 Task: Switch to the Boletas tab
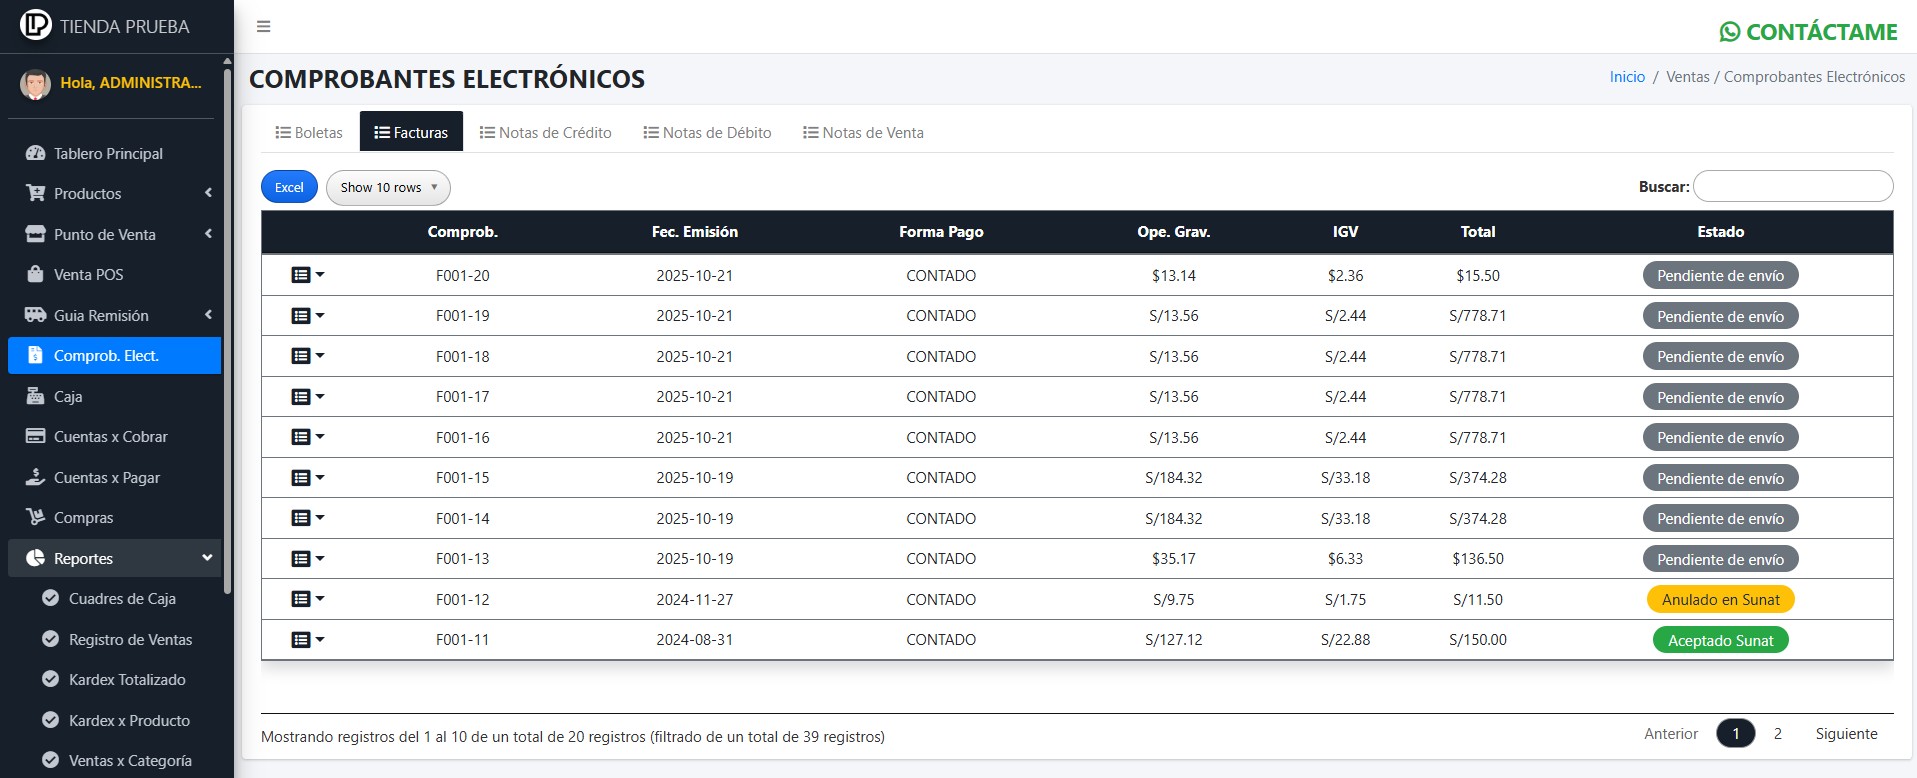[x=309, y=132]
